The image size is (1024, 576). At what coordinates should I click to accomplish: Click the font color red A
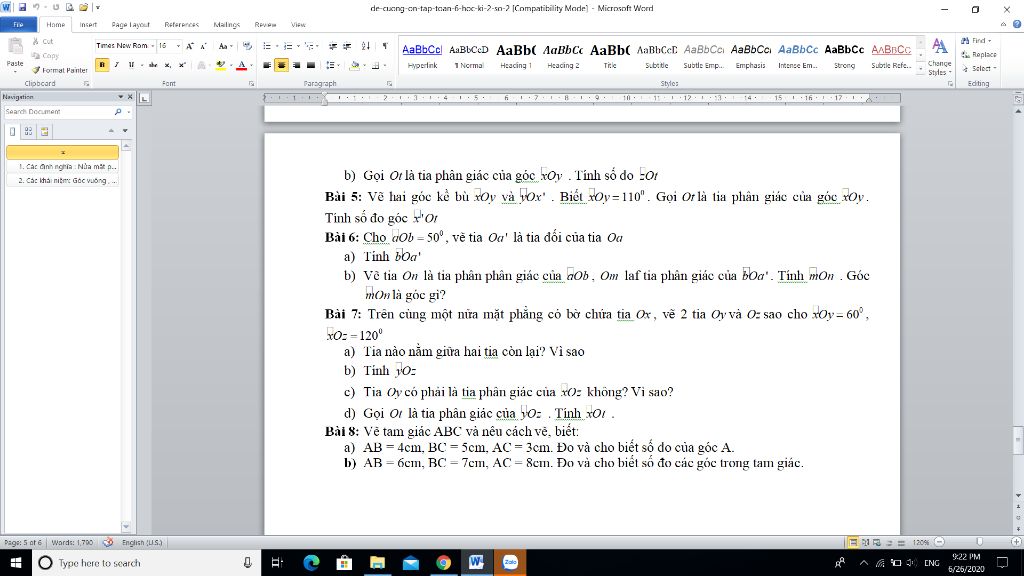tap(242, 65)
